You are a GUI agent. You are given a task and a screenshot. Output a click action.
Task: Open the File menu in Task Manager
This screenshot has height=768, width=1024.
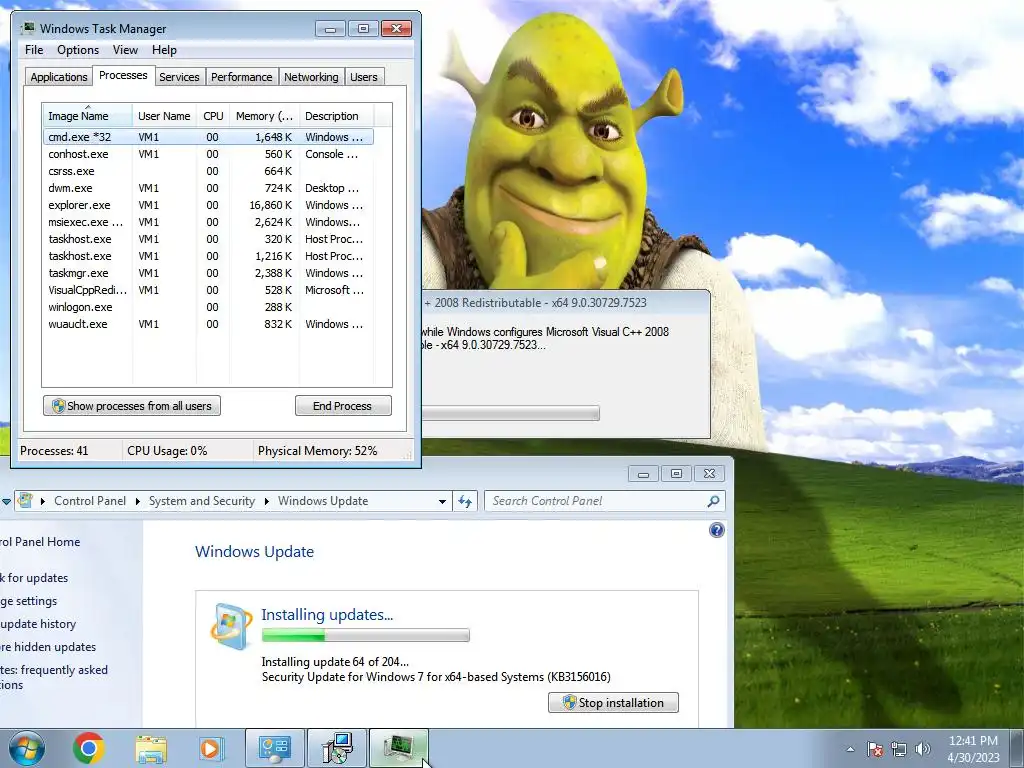coord(34,50)
